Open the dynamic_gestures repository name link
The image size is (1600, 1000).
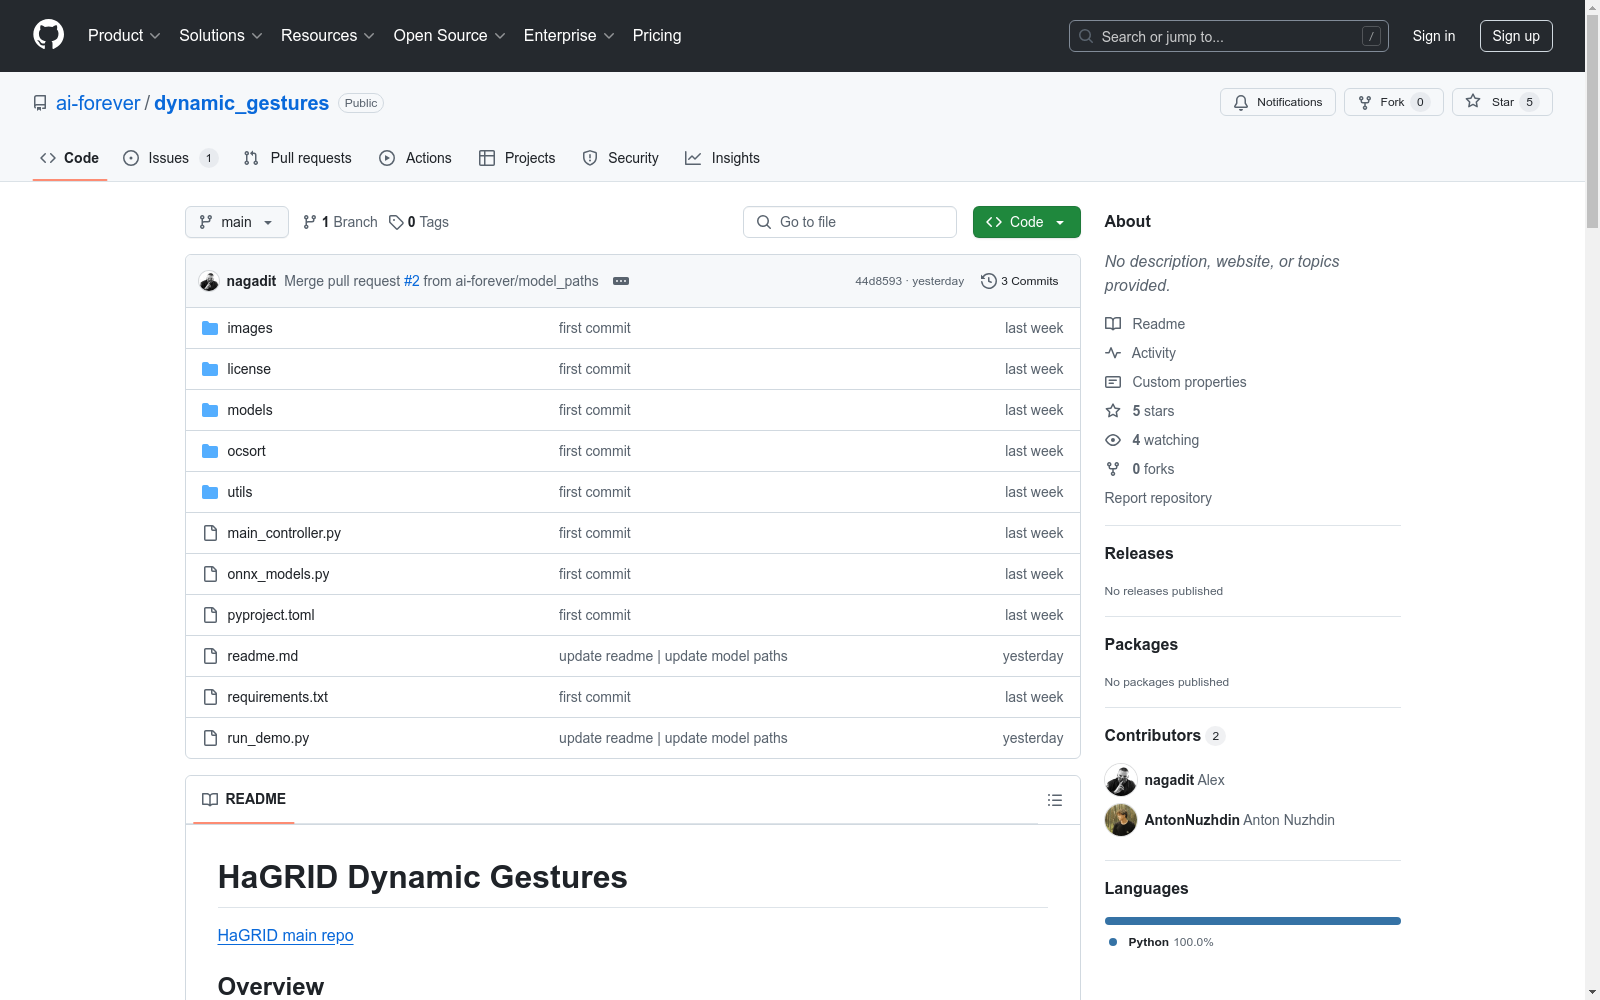coord(242,103)
